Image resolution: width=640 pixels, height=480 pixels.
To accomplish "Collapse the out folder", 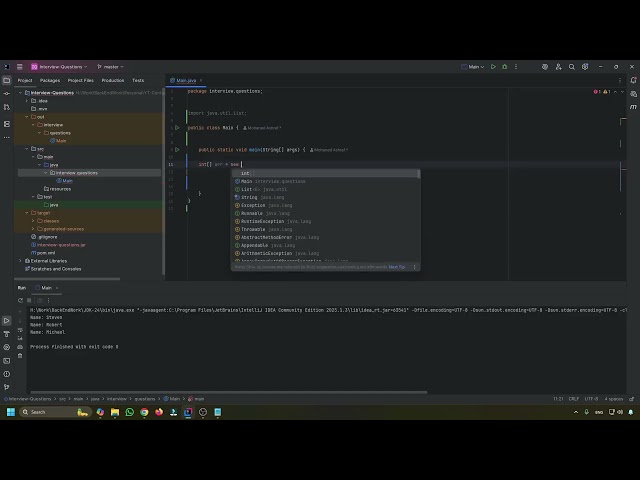I will click(27, 117).
